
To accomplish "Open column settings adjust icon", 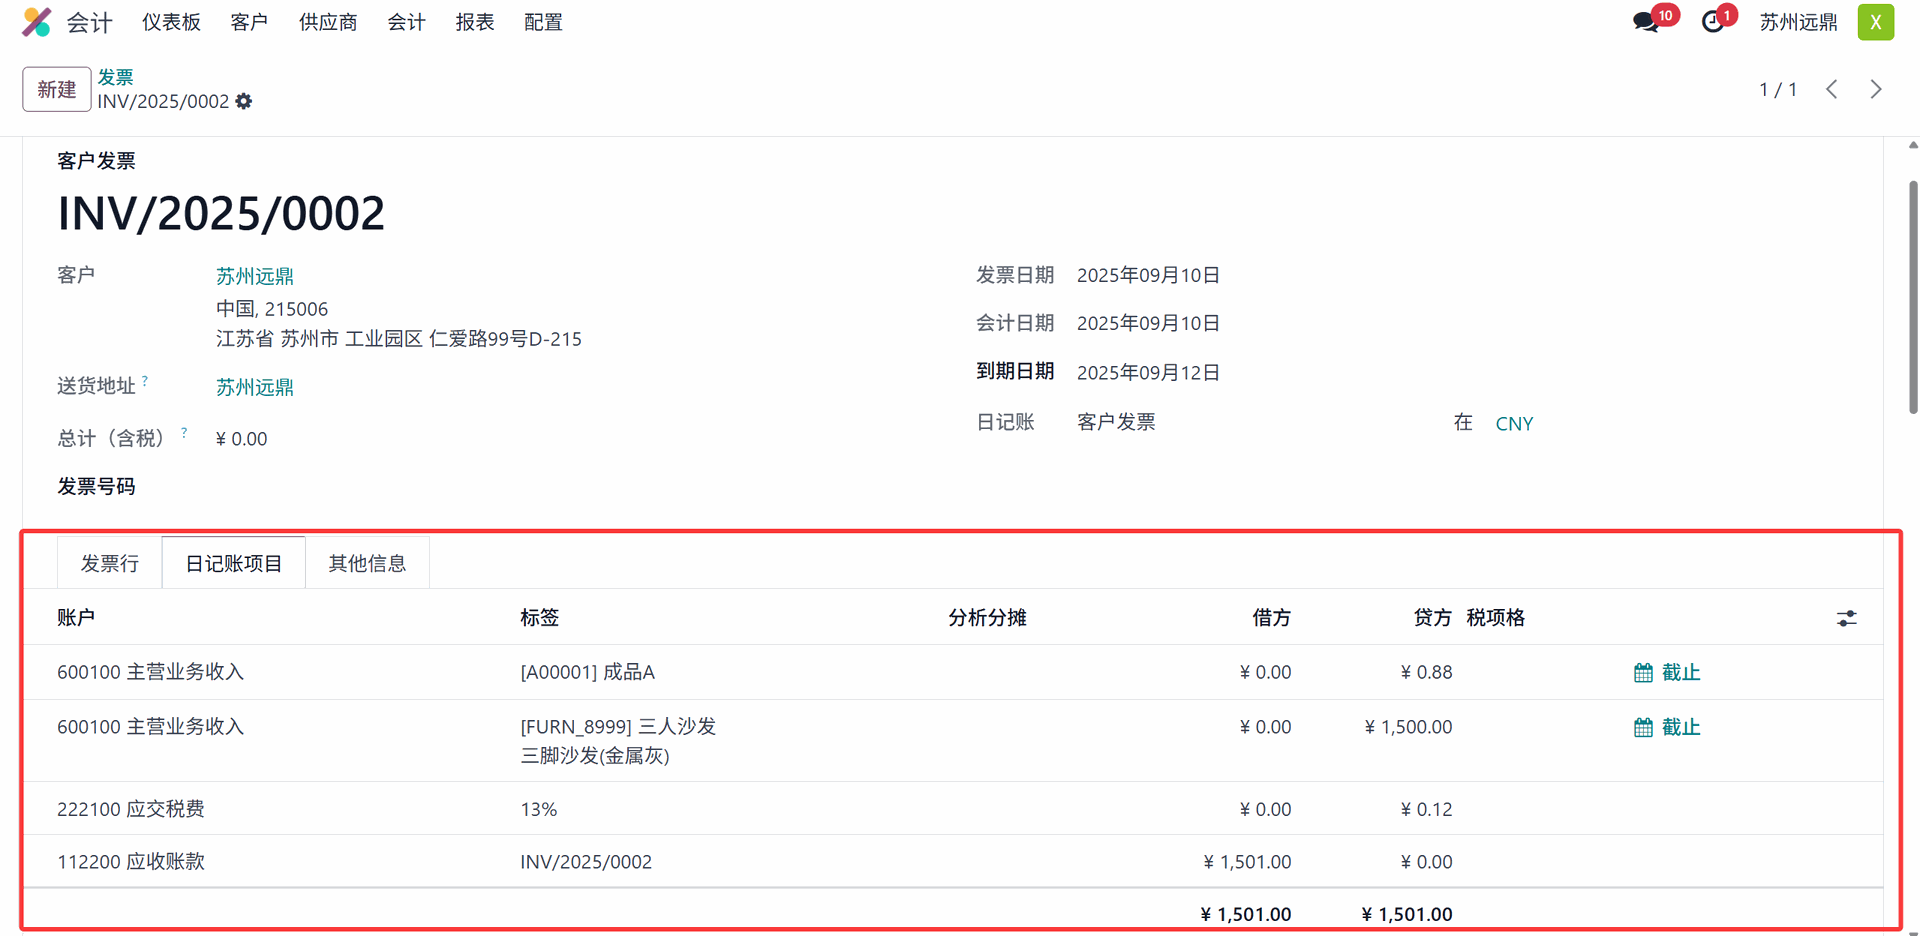I will point(1846,619).
